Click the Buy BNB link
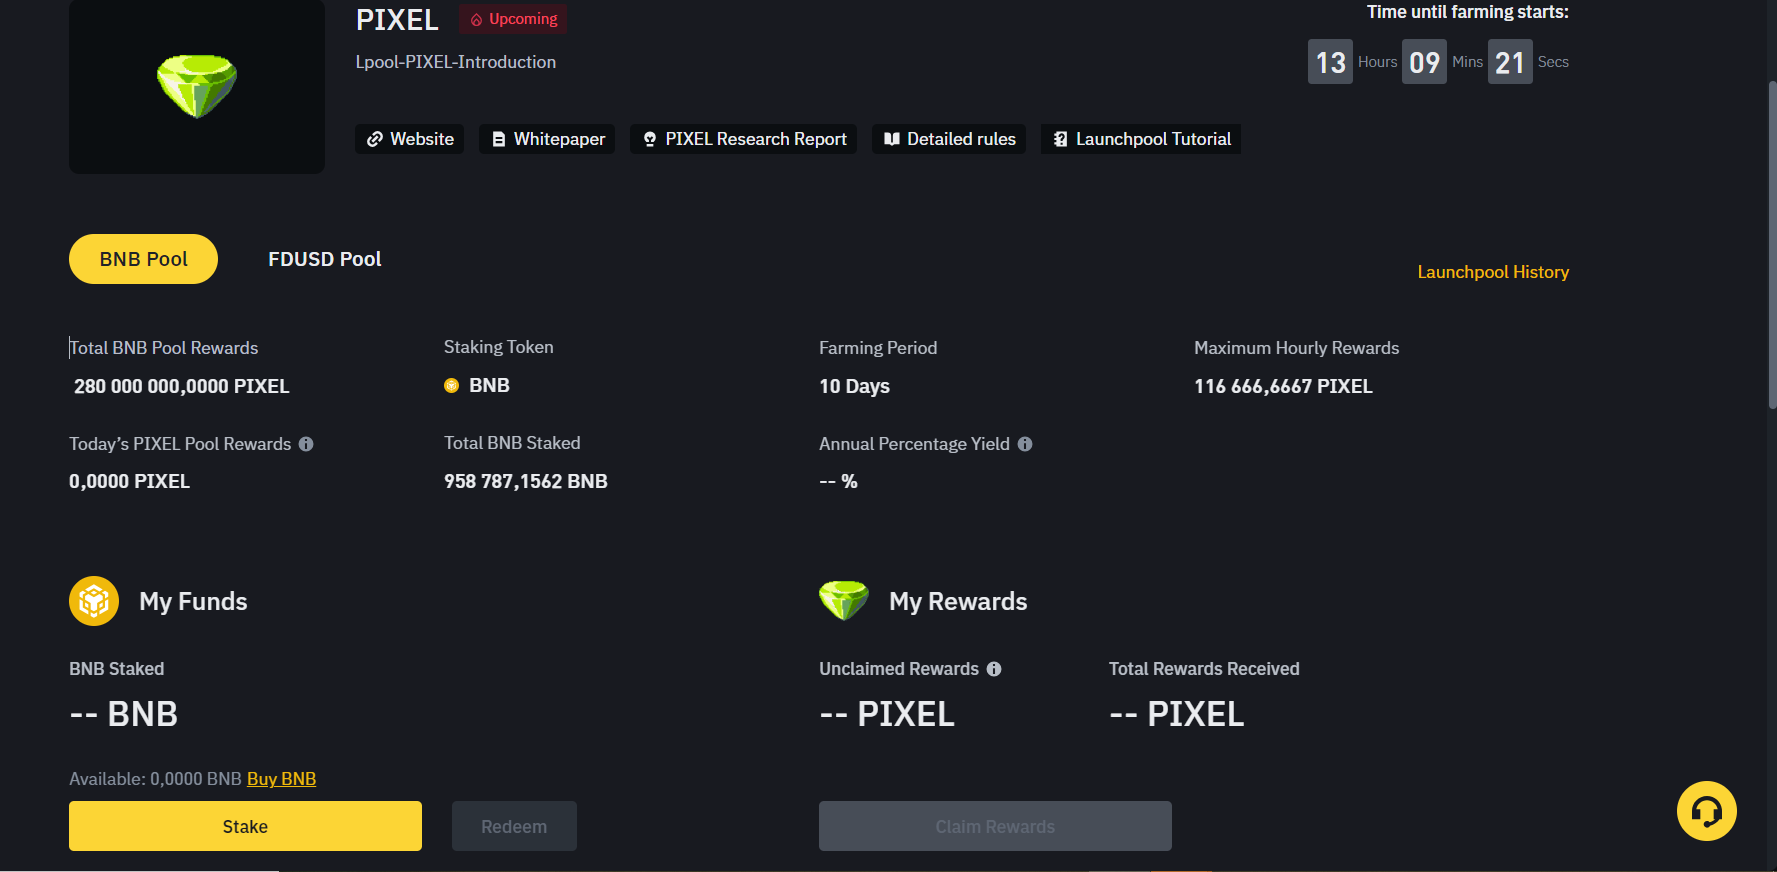The width and height of the screenshot is (1777, 872). click(x=281, y=779)
